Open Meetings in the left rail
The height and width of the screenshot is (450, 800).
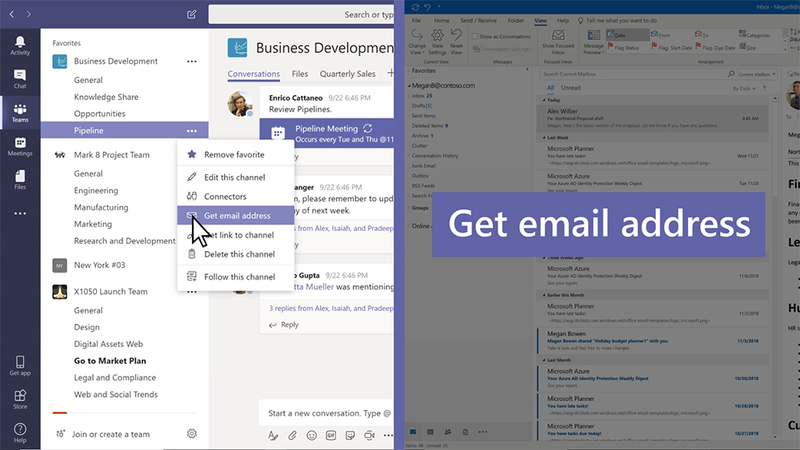(x=20, y=147)
